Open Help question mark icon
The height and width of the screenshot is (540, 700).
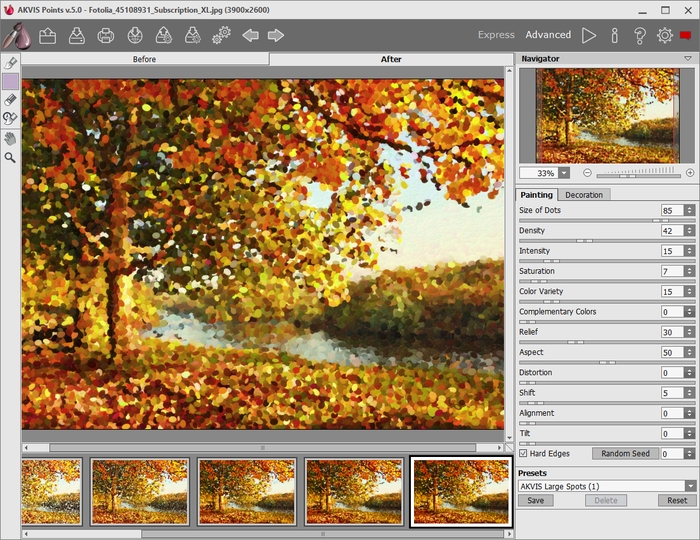(640, 35)
